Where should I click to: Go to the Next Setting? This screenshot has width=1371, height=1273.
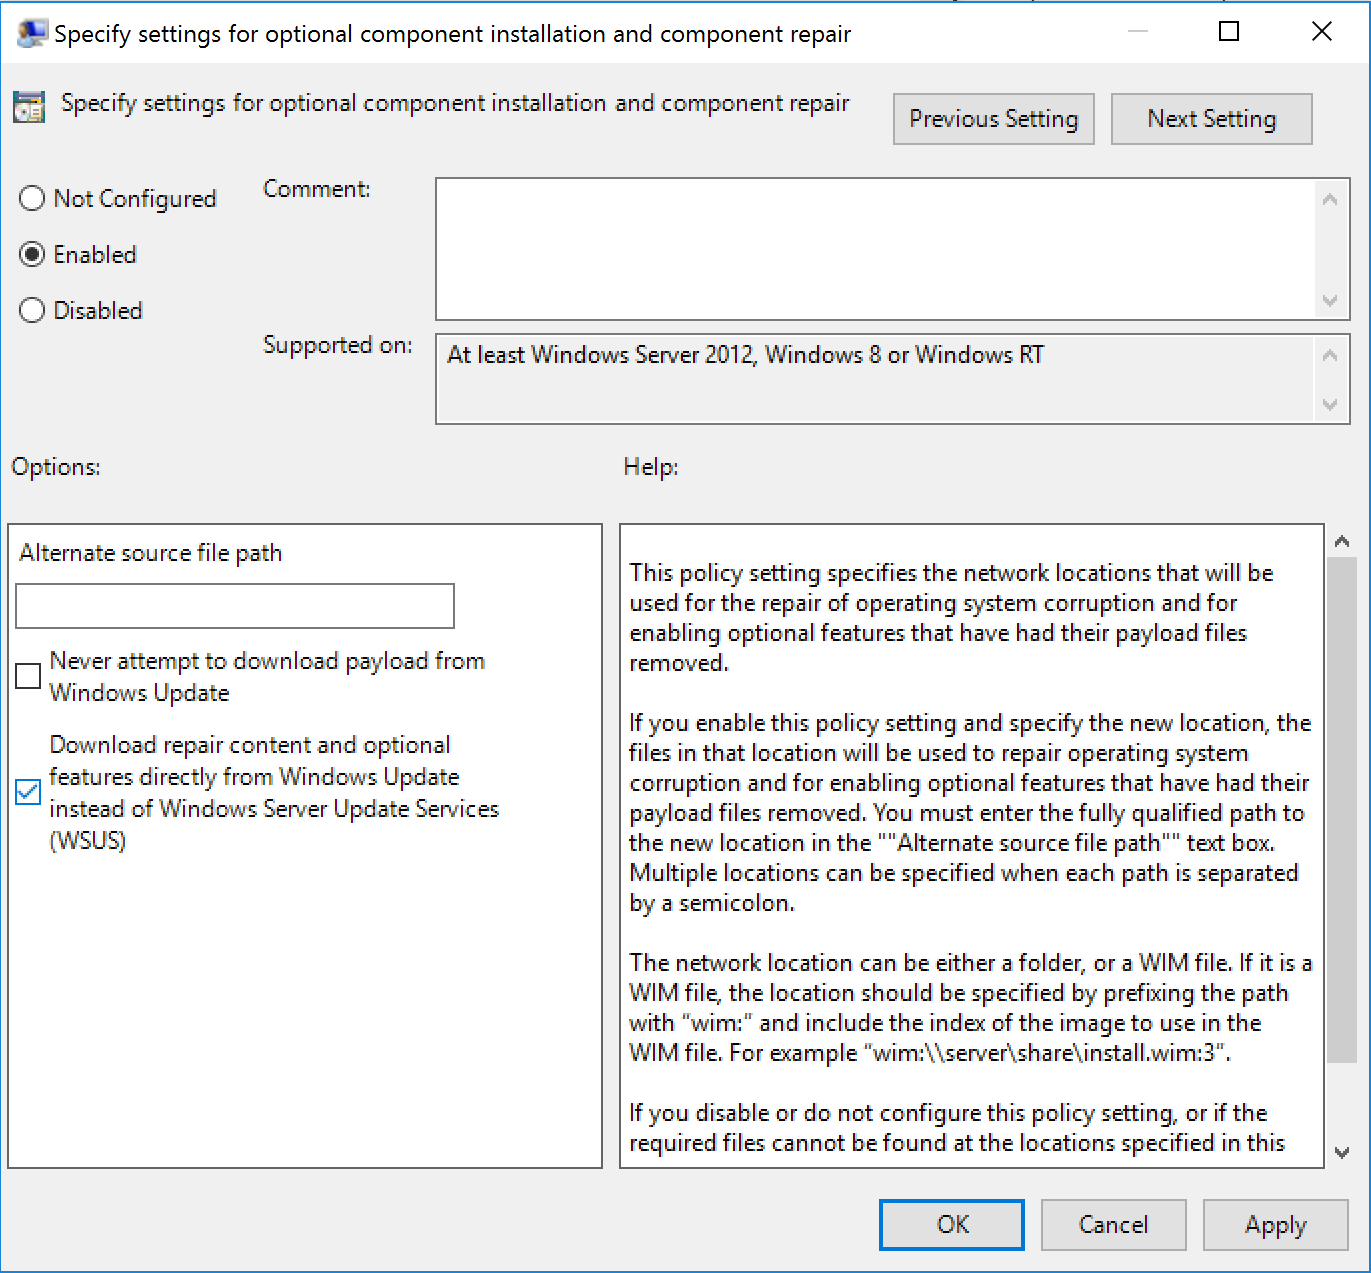coord(1211,119)
